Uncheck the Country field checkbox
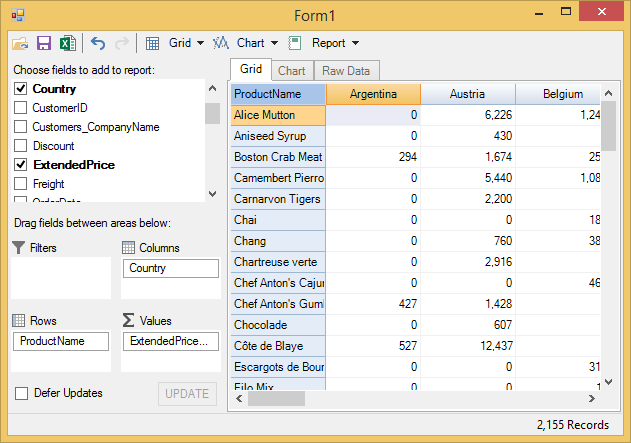 point(21,89)
